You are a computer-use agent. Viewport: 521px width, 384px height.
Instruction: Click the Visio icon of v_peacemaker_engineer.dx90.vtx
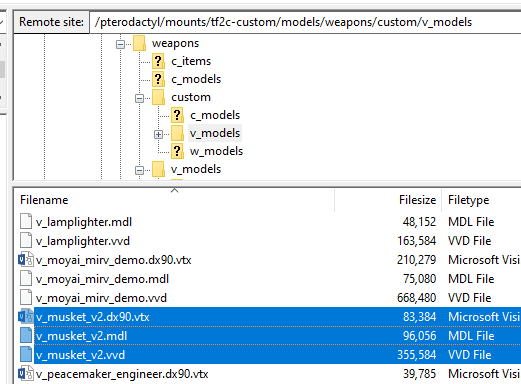click(26, 374)
